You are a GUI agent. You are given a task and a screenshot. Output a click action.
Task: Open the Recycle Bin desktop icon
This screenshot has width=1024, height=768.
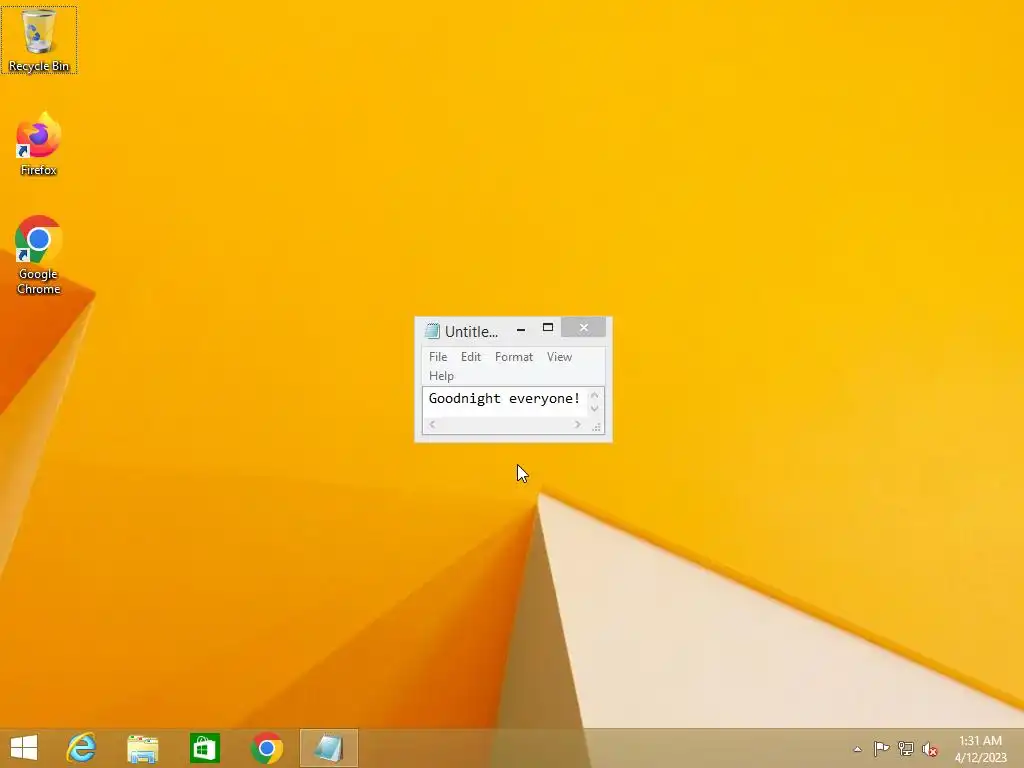point(39,39)
